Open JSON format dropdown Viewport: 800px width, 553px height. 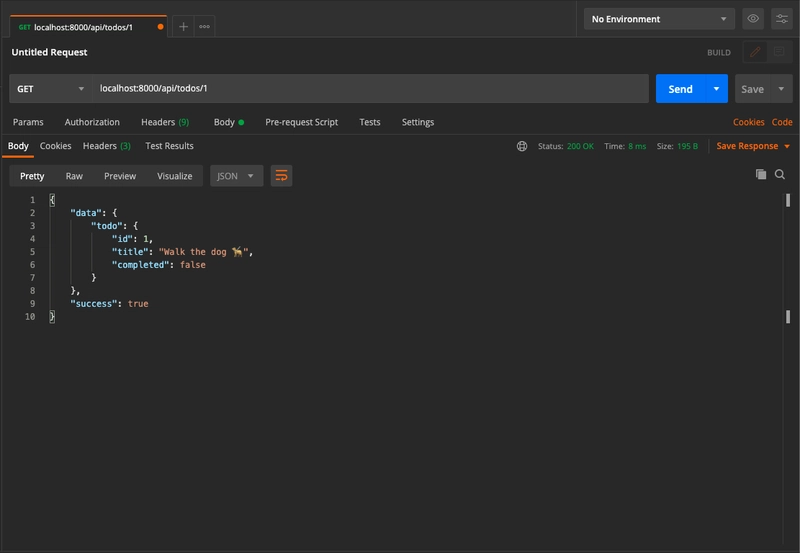[236, 176]
